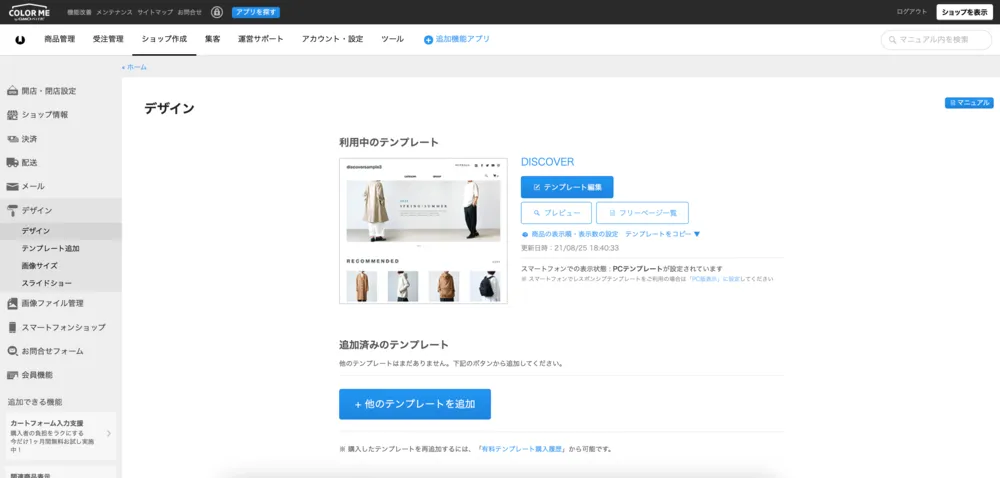Click the DISCOVER template preview thumbnail
This screenshot has width=1000, height=478.
pos(423,230)
